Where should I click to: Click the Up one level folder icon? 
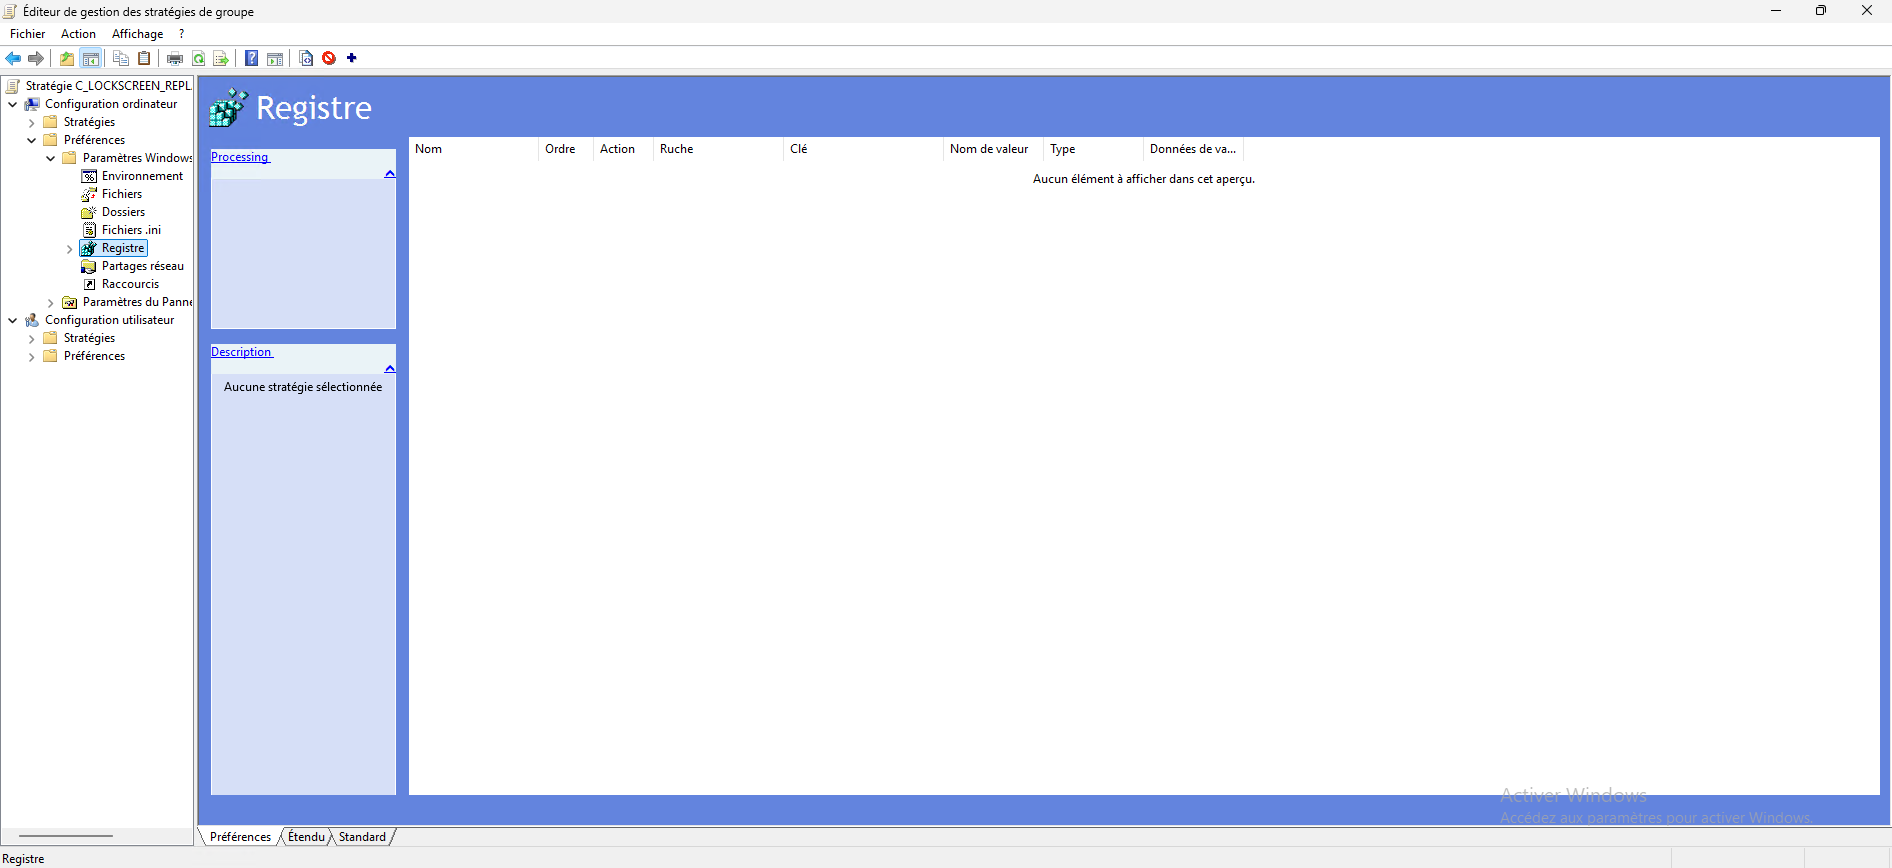[x=67, y=58]
